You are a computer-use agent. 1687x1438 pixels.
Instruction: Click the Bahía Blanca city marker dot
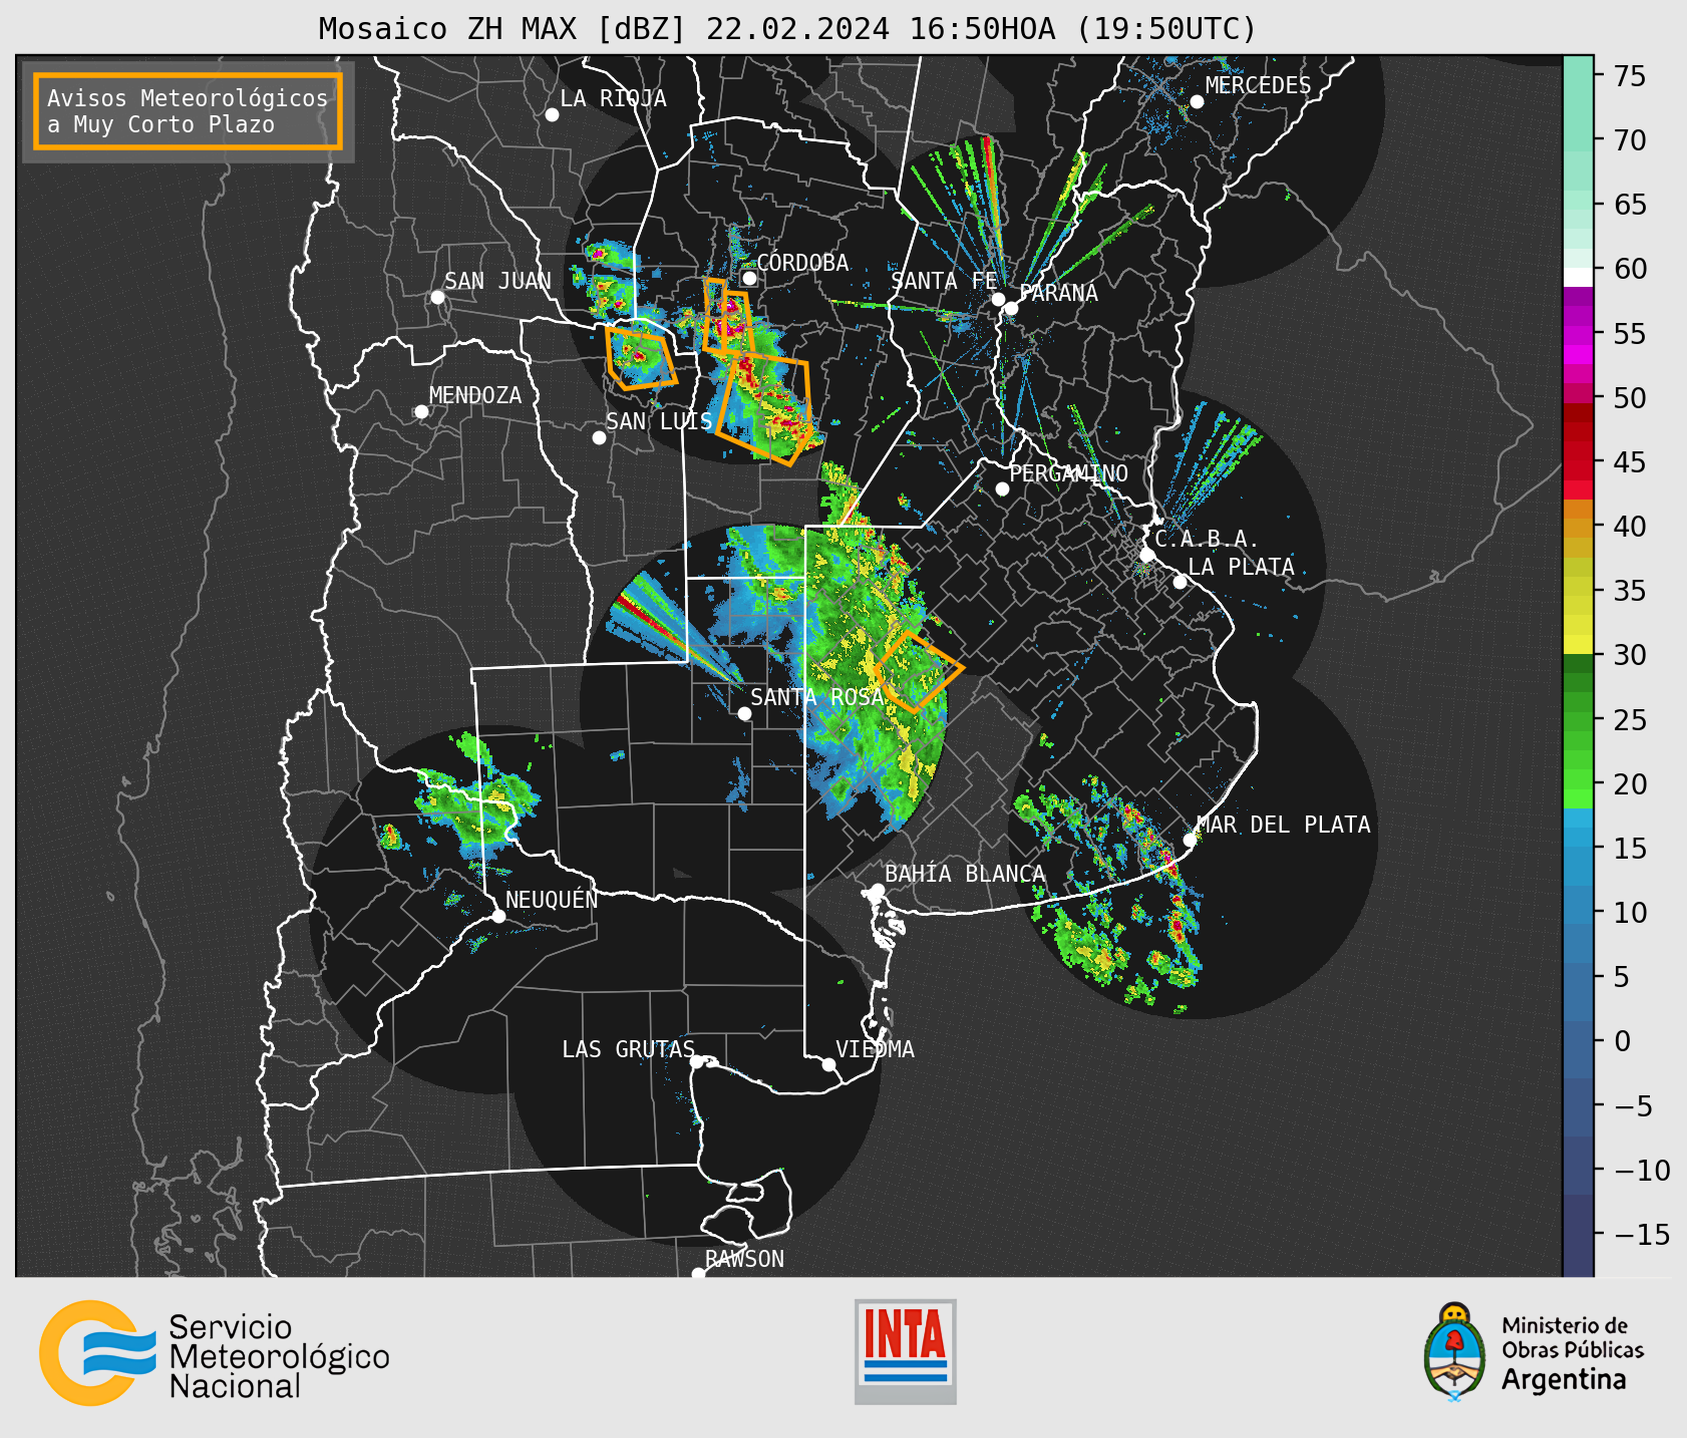(877, 890)
